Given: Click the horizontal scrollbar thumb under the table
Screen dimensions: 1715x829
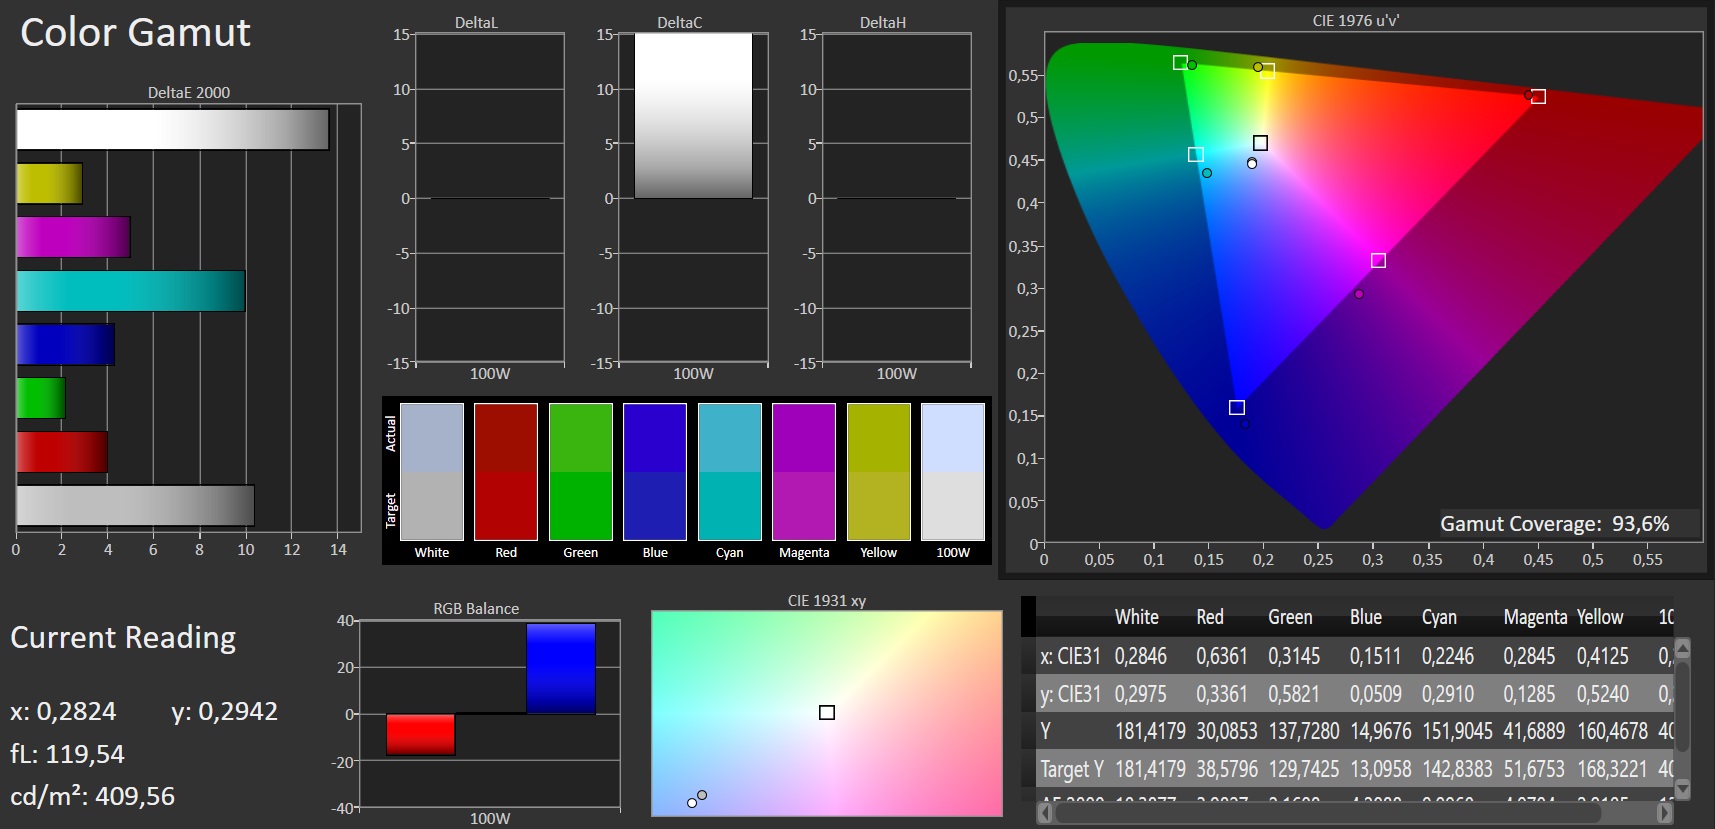Looking at the screenshot, I should pyautogui.click(x=1328, y=814).
